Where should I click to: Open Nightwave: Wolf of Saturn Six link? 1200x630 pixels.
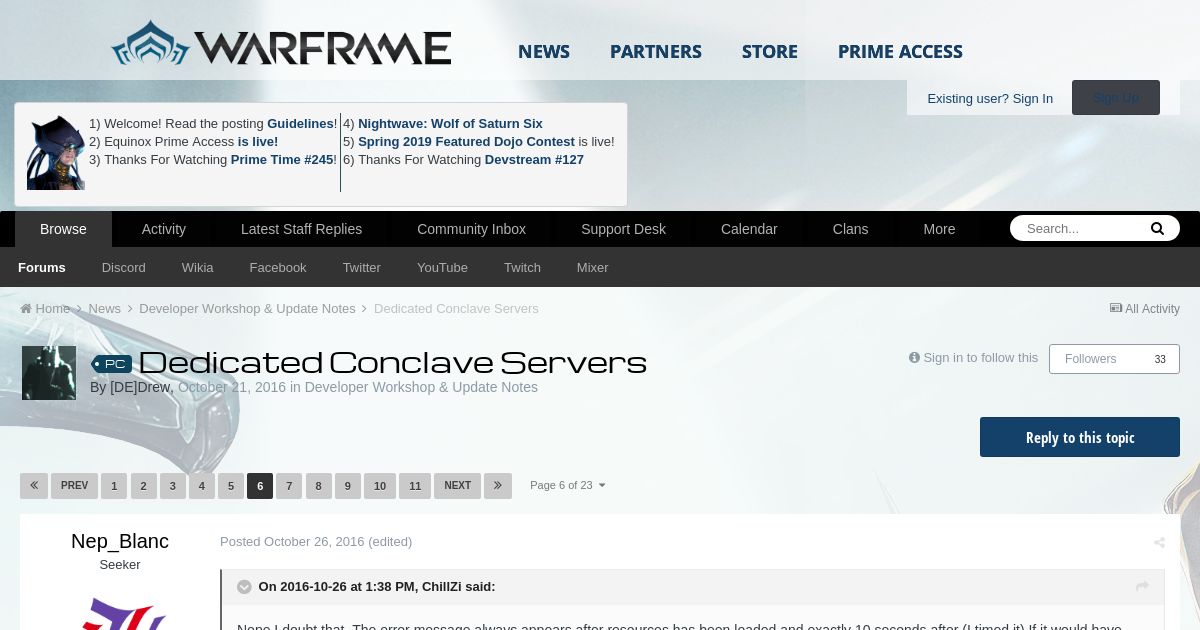[450, 124]
